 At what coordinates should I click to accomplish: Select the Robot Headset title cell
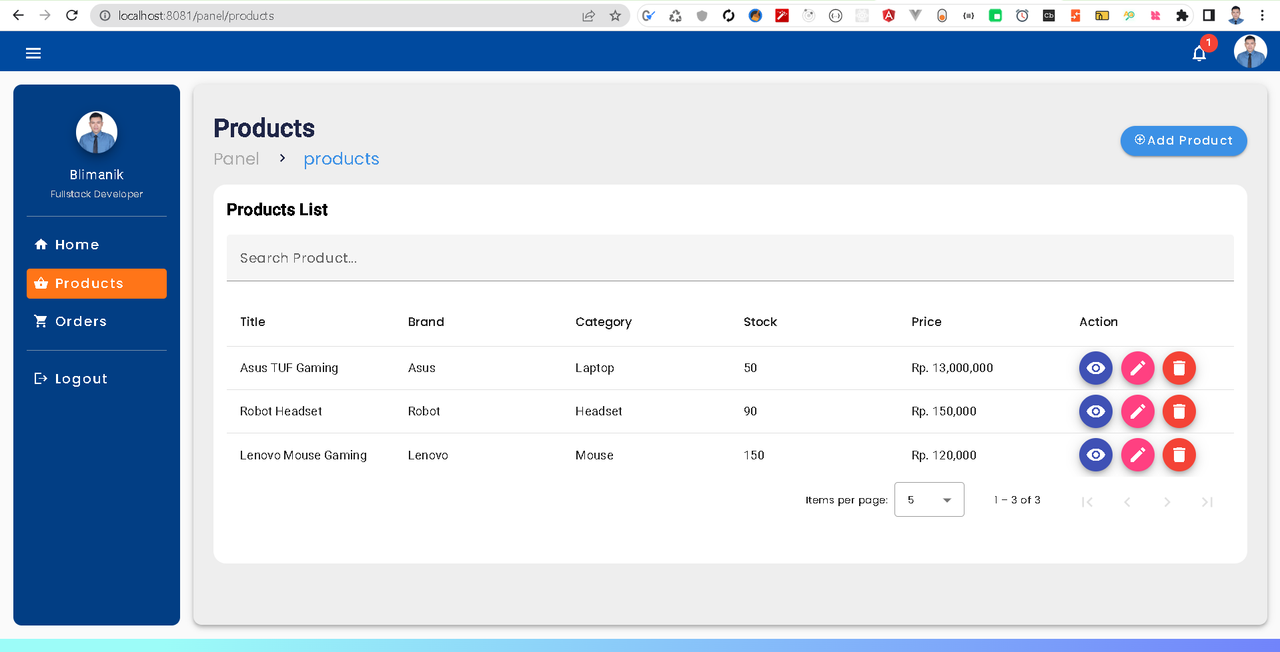[281, 411]
